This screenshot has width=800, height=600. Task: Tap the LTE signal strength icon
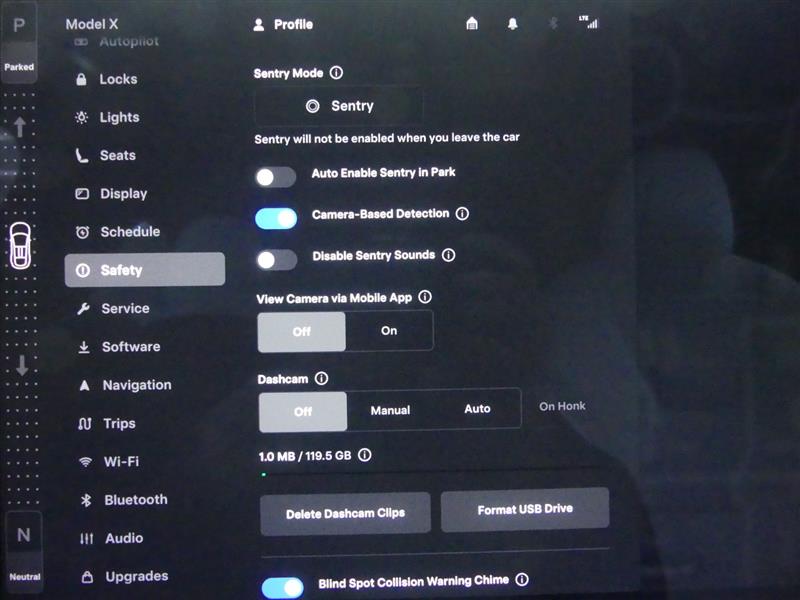[x=591, y=22]
